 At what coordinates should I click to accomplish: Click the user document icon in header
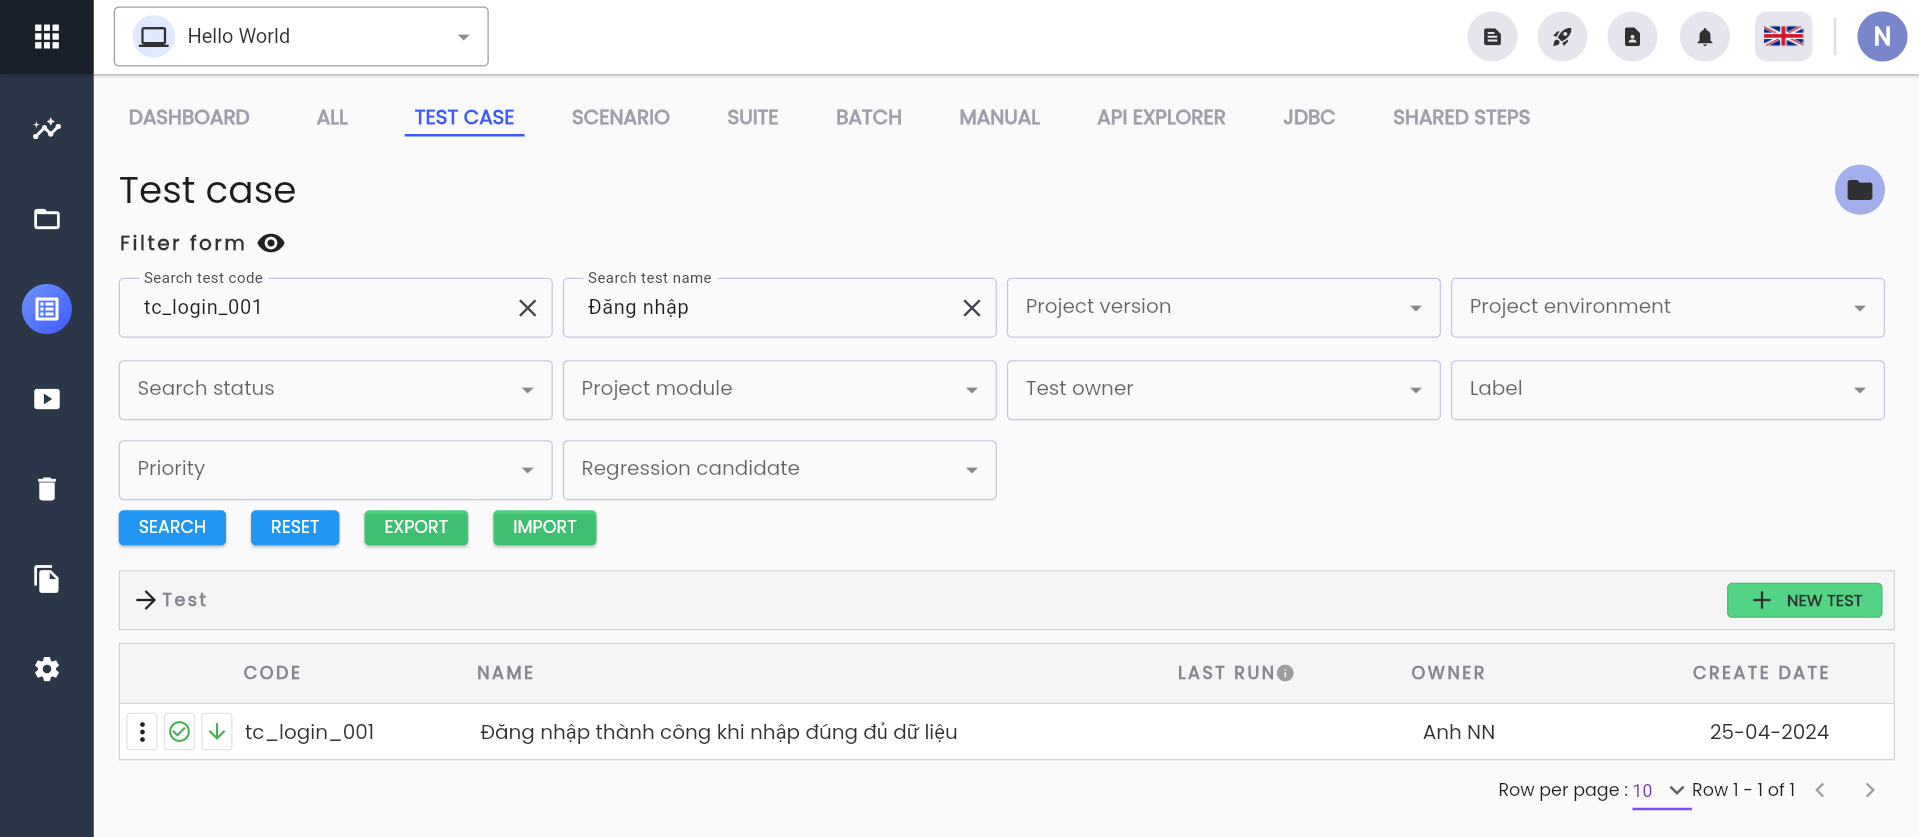tap(1632, 37)
